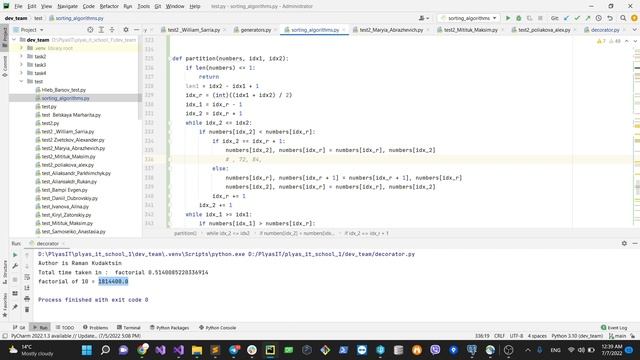The width and height of the screenshot is (640, 360).
Task: Toggle scroll to end in Run console
Action: (x=27, y=288)
